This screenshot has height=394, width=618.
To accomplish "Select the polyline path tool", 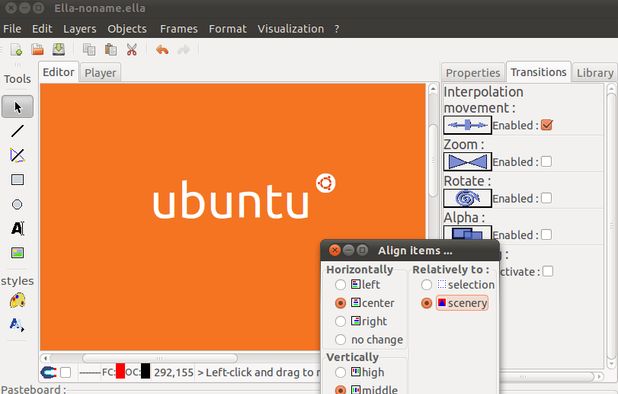I will pyautogui.click(x=17, y=155).
